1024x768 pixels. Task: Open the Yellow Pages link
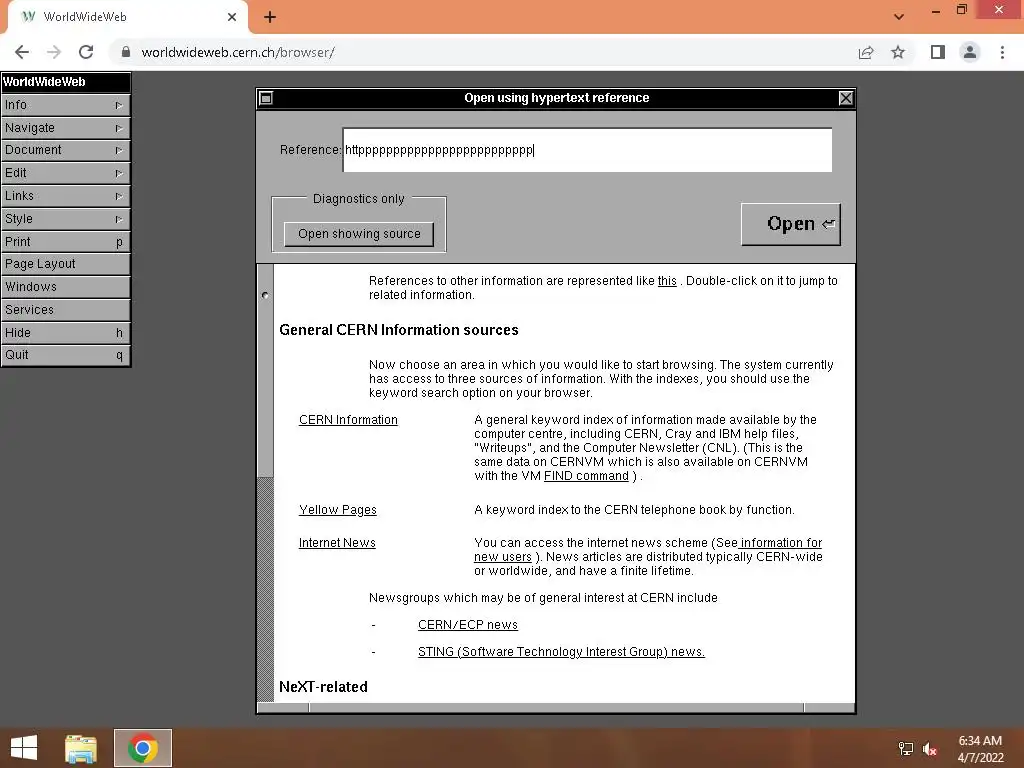(338, 510)
